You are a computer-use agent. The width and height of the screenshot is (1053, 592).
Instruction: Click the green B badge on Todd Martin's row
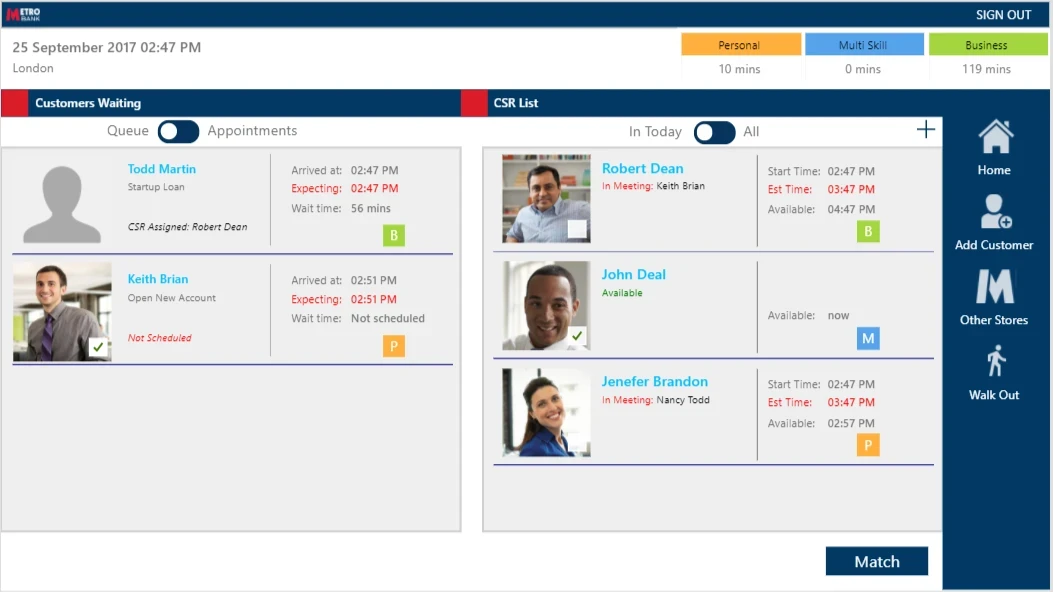[392, 234]
